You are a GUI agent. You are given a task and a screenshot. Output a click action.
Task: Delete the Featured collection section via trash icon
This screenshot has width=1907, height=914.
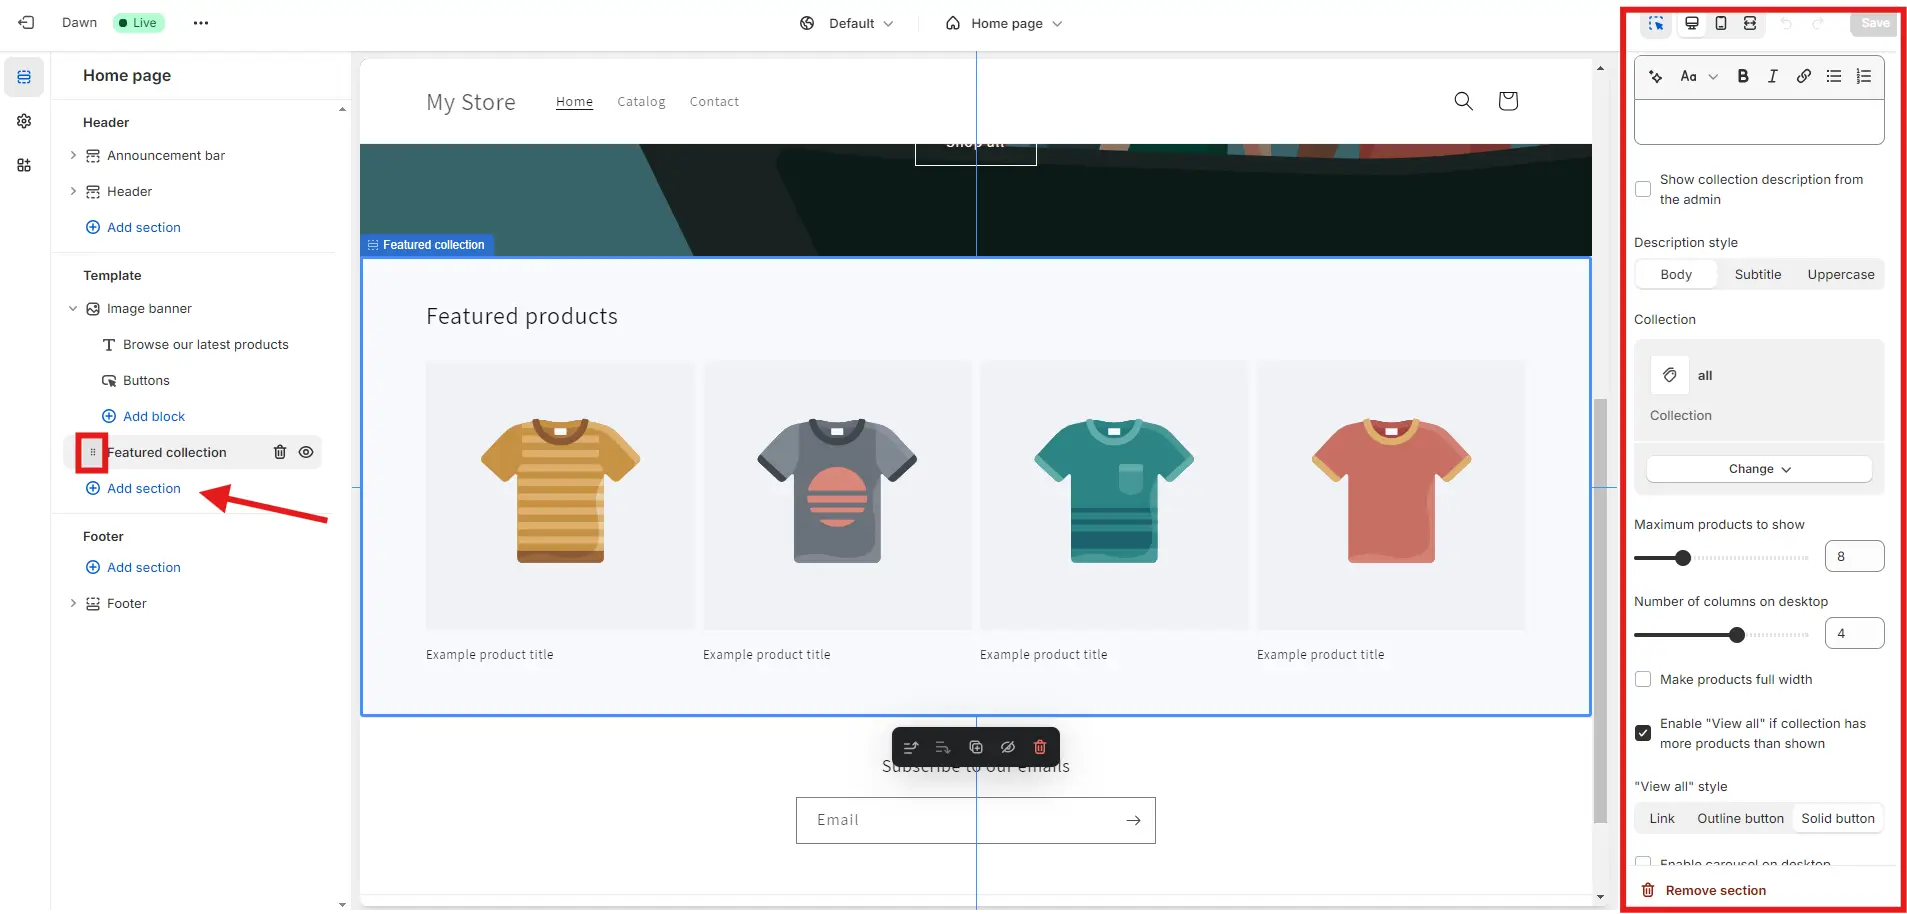pyautogui.click(x=280, y=452)
